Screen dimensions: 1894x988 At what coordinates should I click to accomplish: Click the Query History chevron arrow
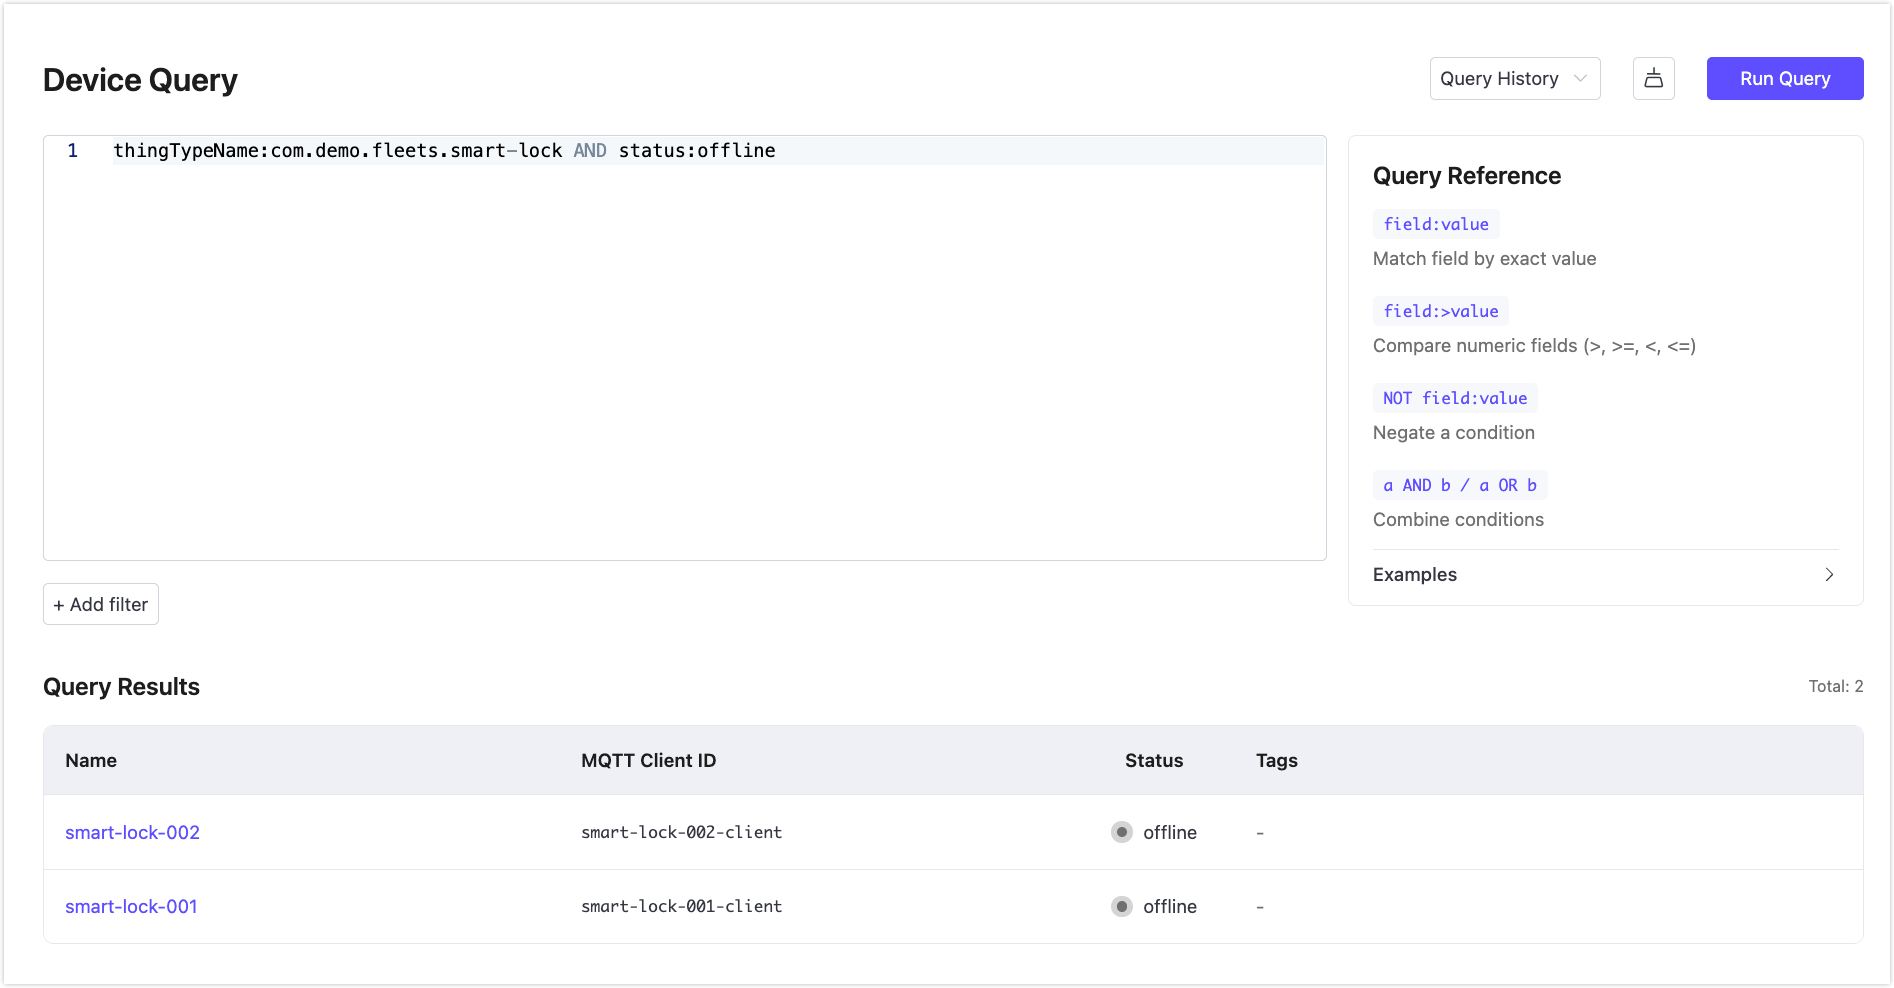[x=1580, y=78]
